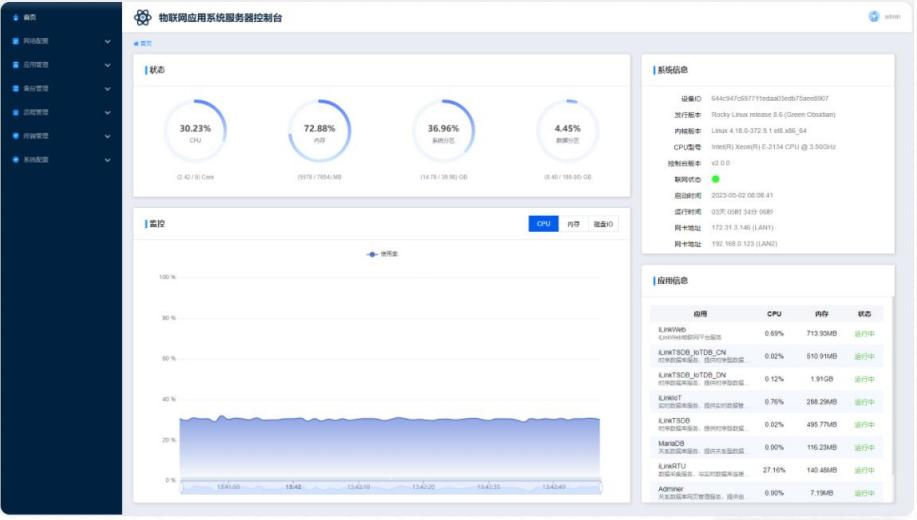Click the 应用管理 sidebar icon

coord(16,65)
